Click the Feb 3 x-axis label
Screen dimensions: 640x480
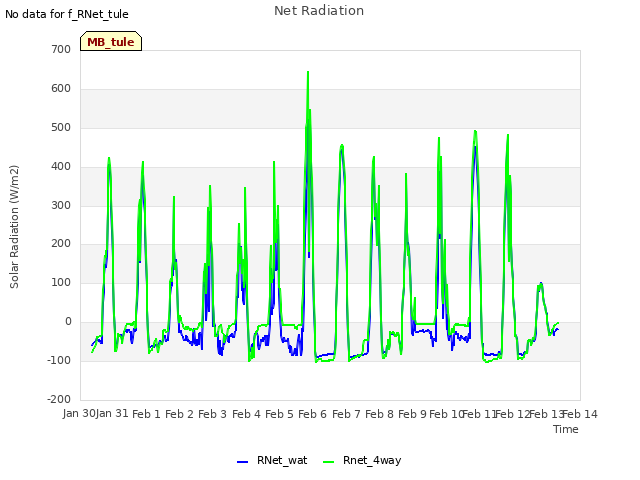pyautogui.click(x=213, y=414)
